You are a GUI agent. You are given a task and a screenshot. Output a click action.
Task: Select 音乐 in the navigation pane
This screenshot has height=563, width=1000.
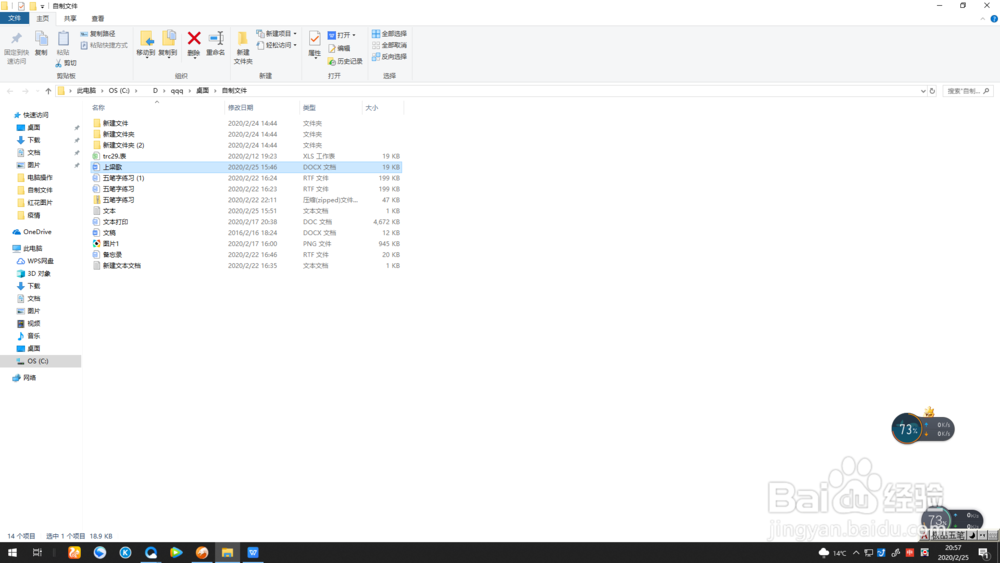tap(33, 336)
